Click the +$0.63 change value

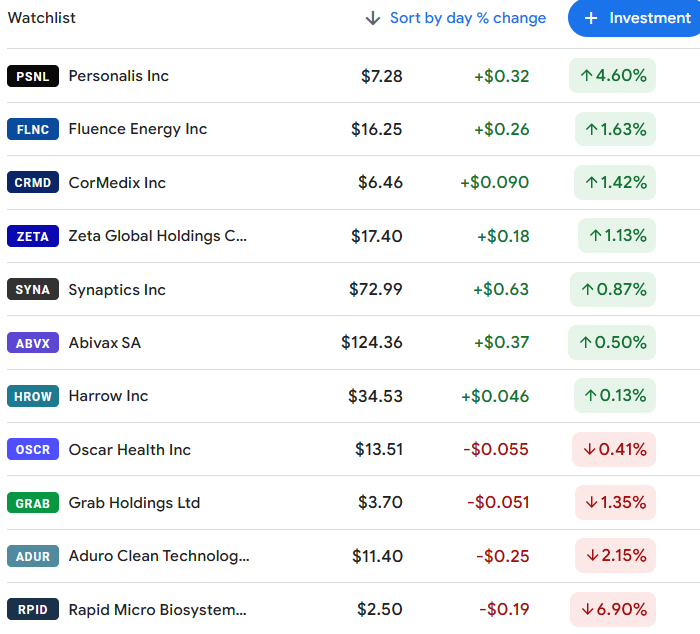tap(501, 289)
